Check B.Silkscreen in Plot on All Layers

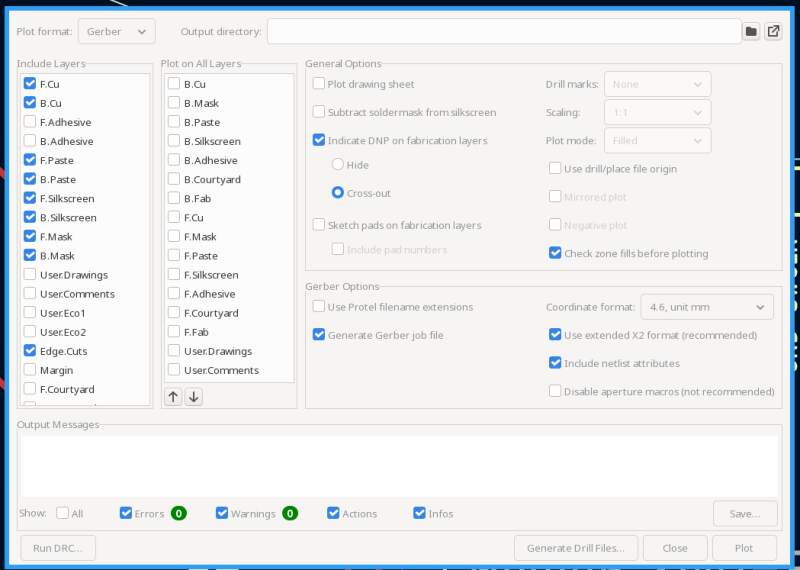(x=174, y=141)
